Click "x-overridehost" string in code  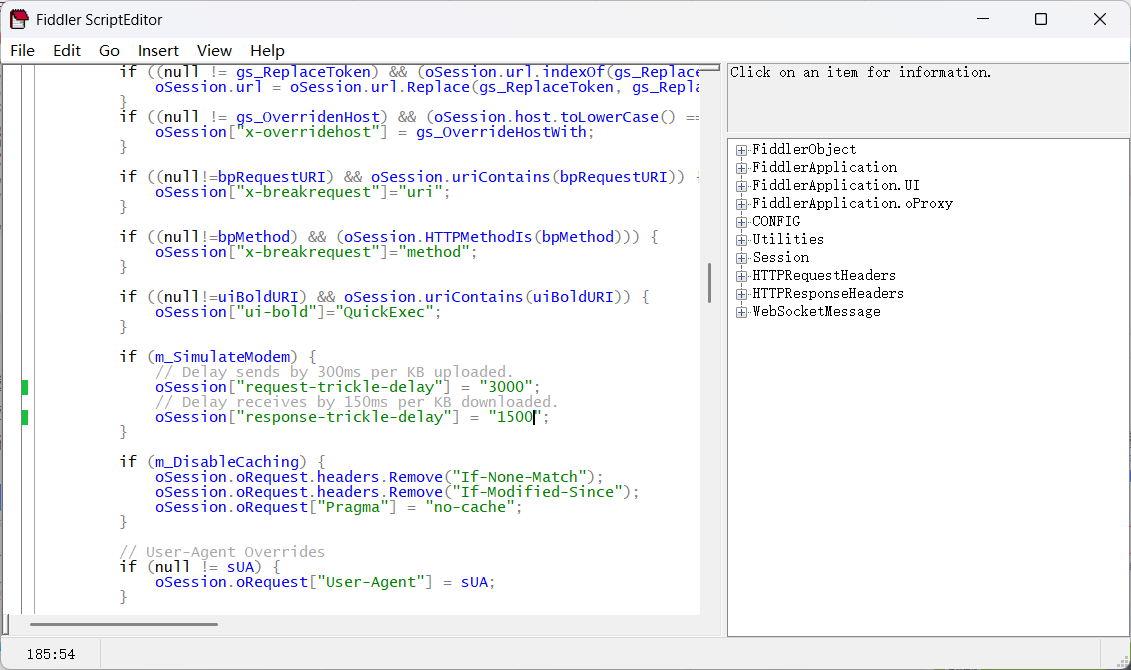(x=307, y=132)
